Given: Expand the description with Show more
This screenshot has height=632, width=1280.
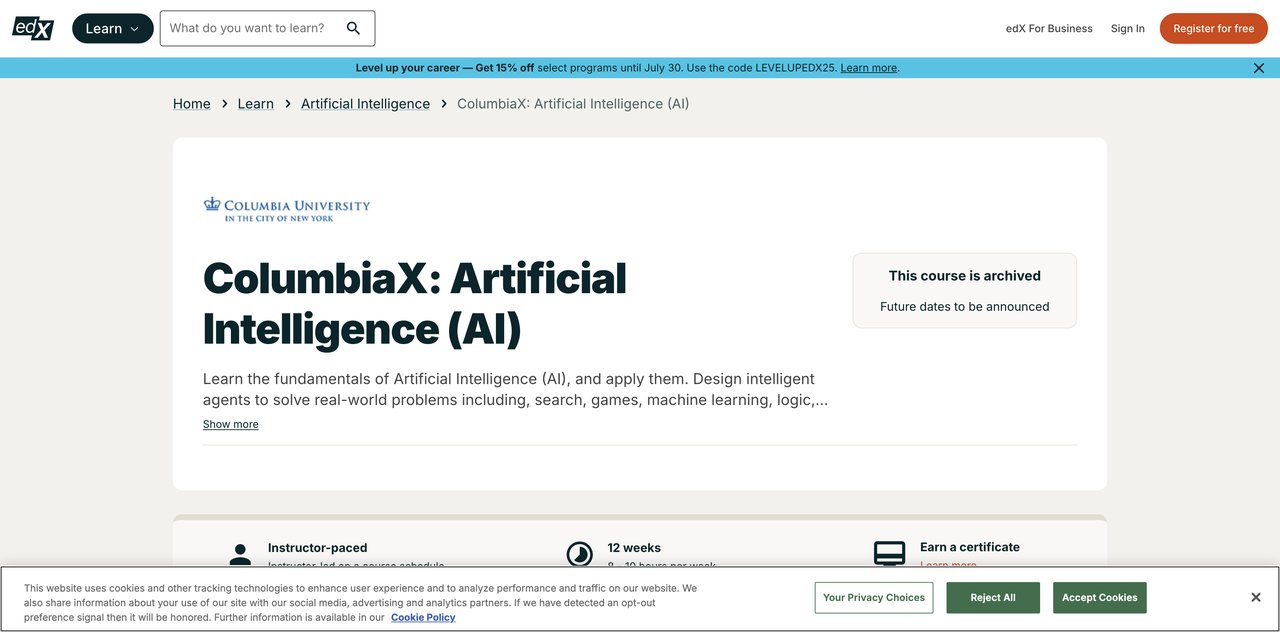Looking at the screenshot, I should pyautogui.click(x=230, y=424).
